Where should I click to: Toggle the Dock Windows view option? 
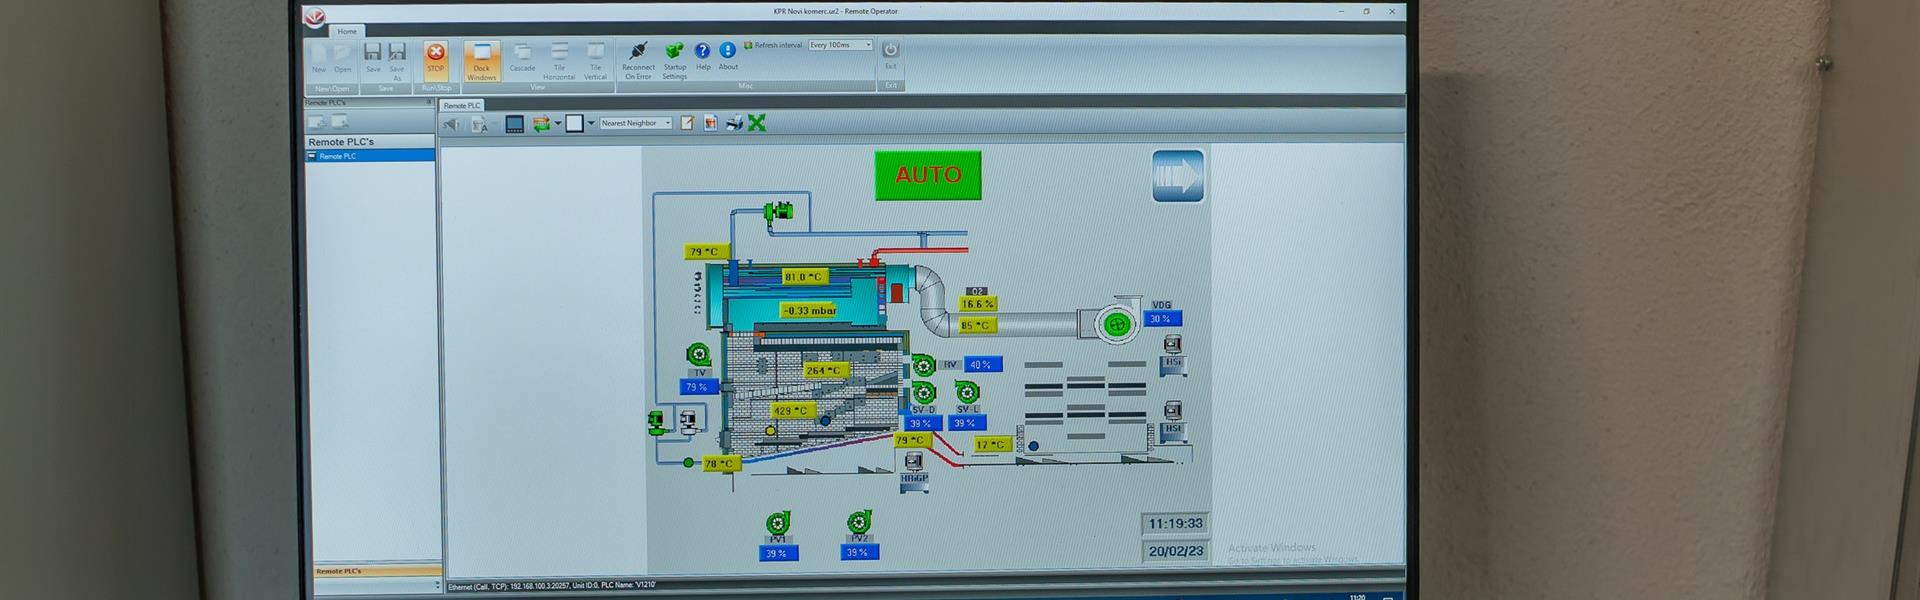coord(481,59)
